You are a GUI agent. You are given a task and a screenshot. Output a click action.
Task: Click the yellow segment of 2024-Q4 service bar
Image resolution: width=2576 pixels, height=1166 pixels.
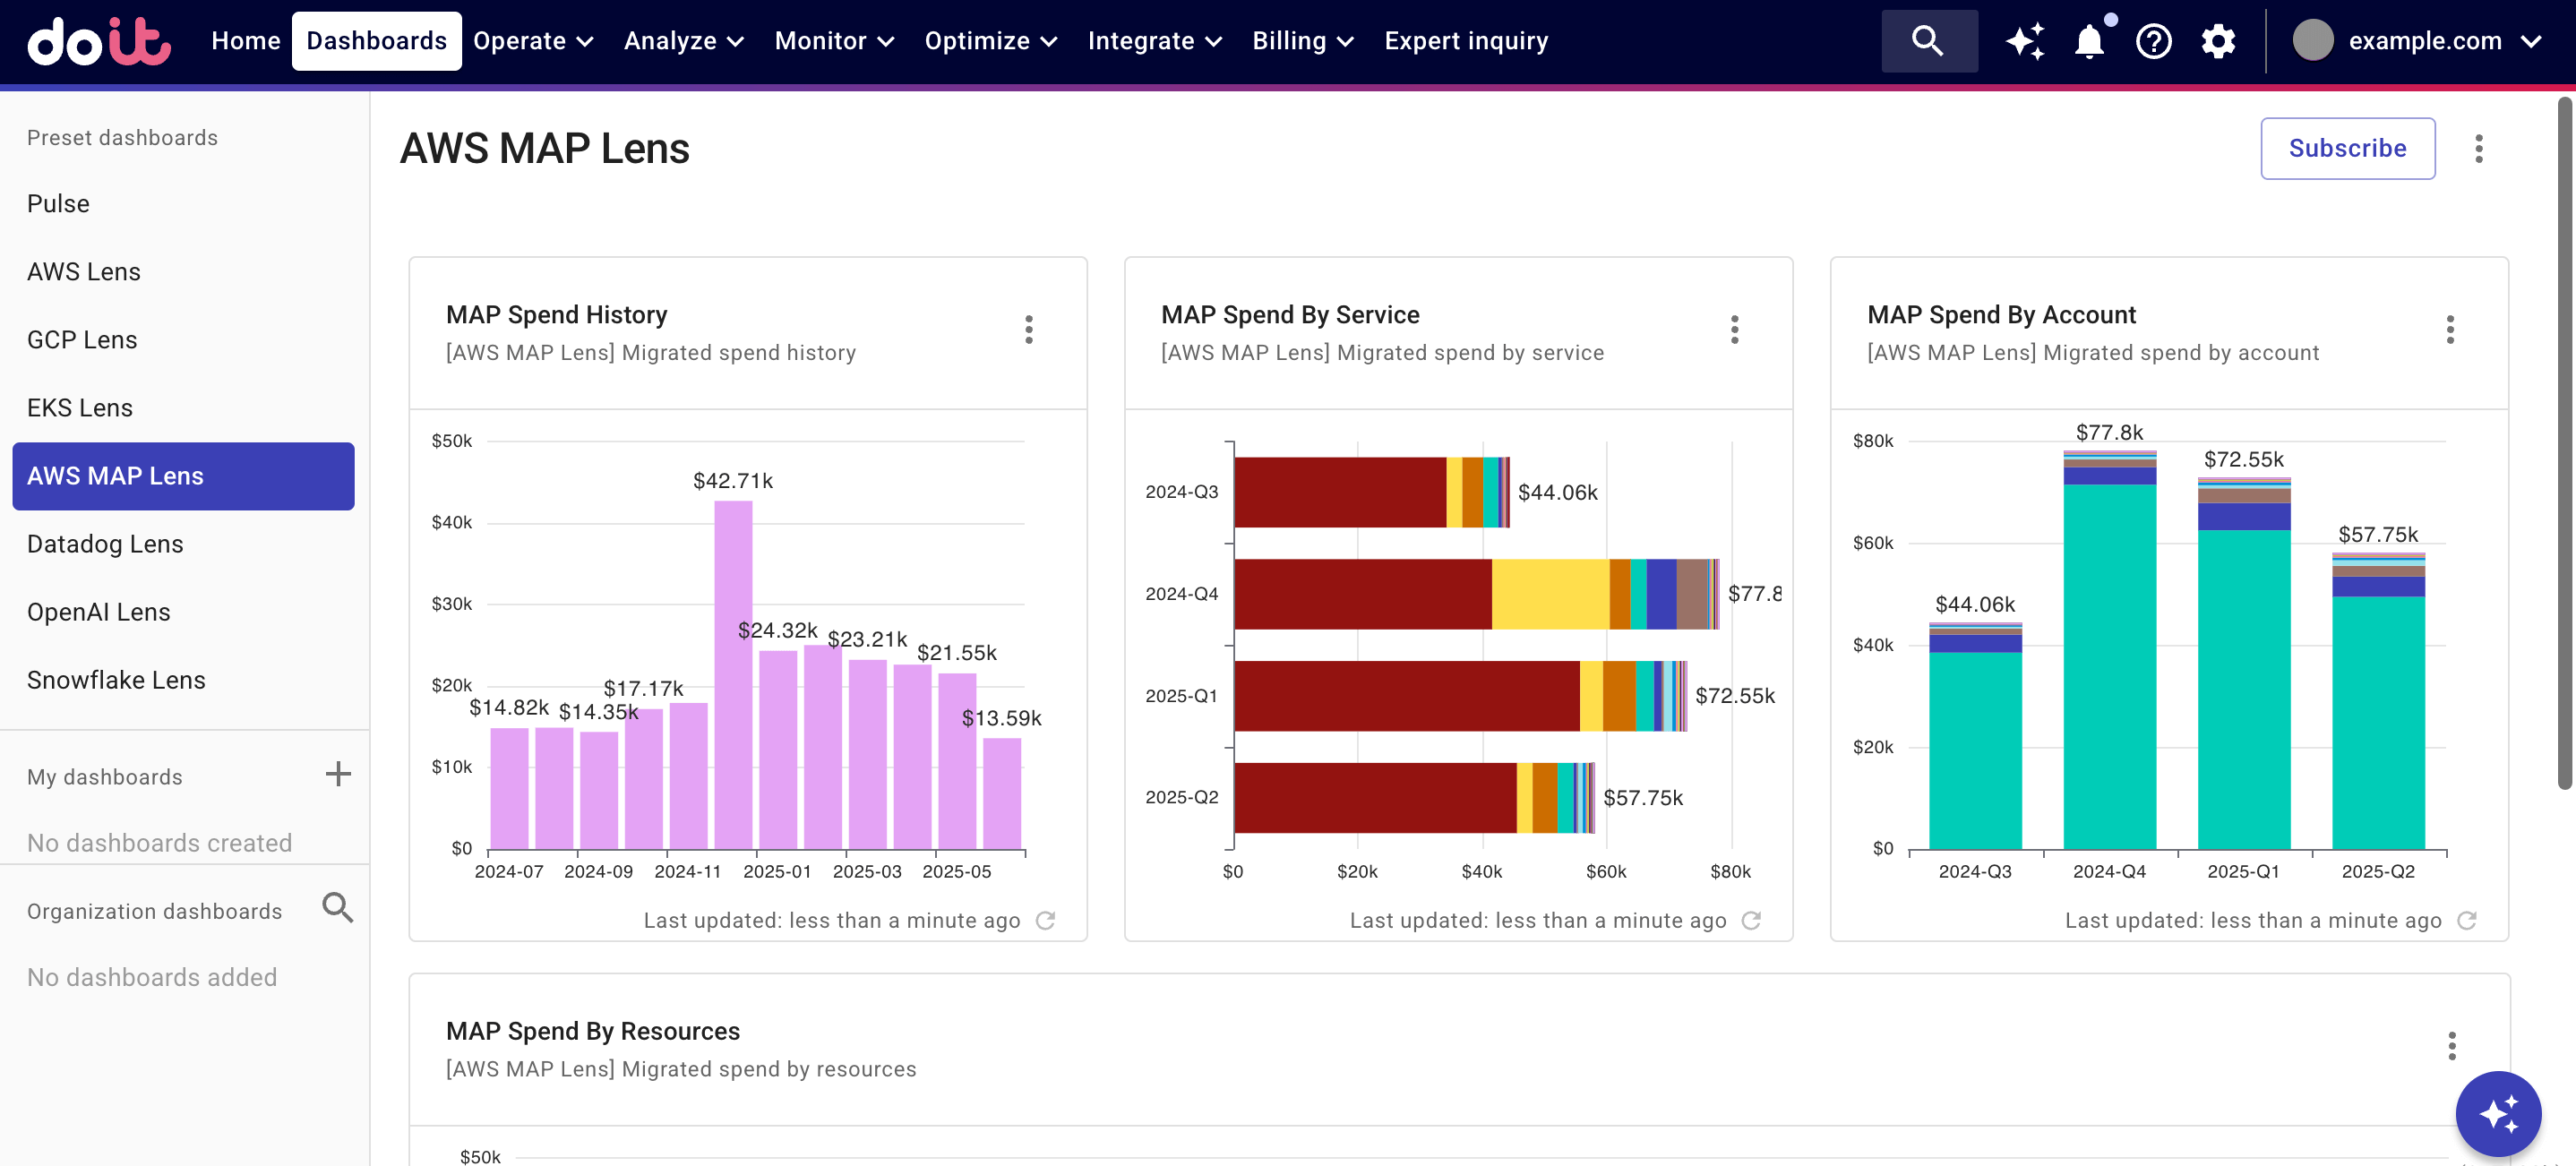[1551, 594]
